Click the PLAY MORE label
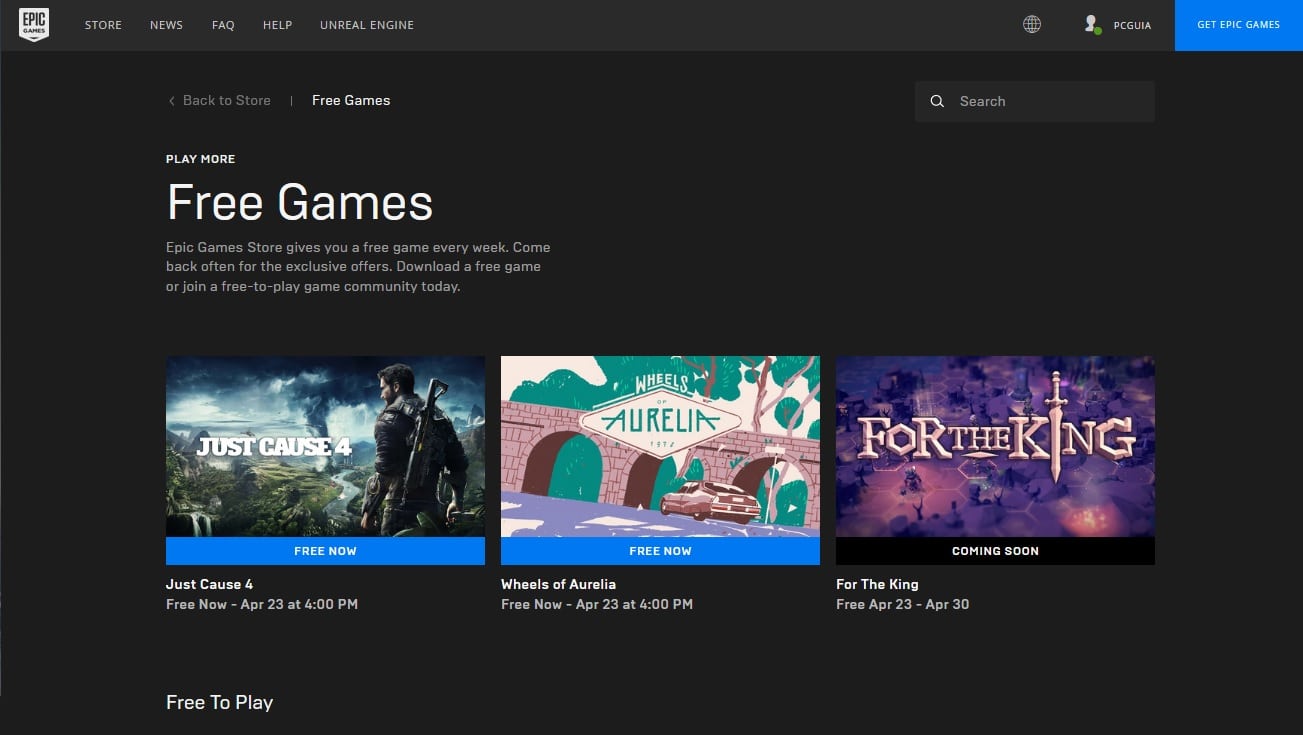The width and height of the screenshot is (1303, 735). (201, 159)
